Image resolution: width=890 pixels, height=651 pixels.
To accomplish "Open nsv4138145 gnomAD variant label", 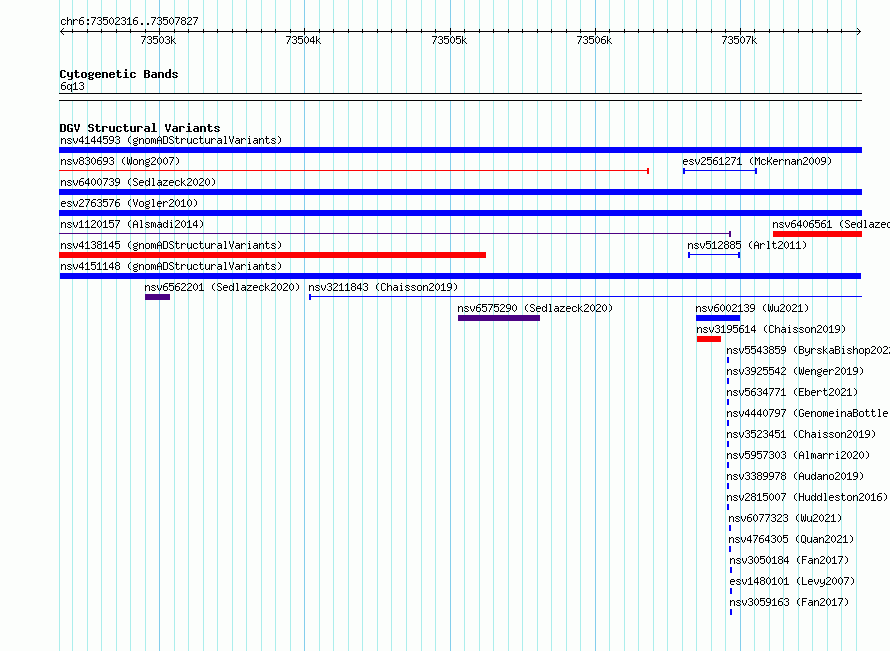I will click(x=171, y=245).
